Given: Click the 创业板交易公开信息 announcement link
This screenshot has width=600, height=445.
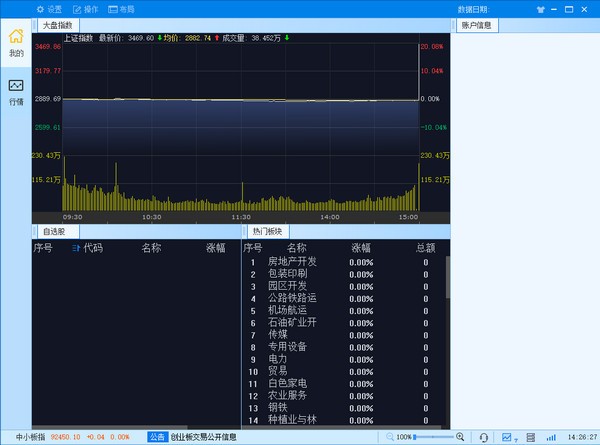Looking at the screenshot, I should point(204,437).
